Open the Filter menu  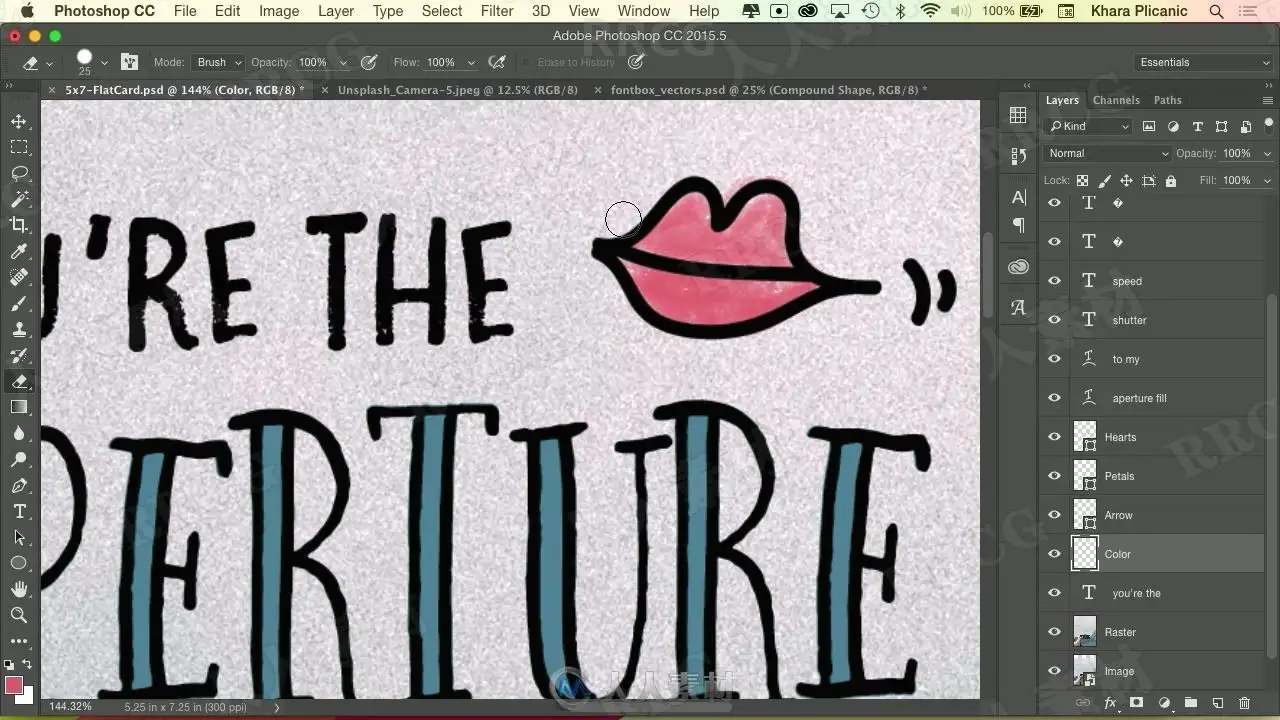click(x=497, y=11)
